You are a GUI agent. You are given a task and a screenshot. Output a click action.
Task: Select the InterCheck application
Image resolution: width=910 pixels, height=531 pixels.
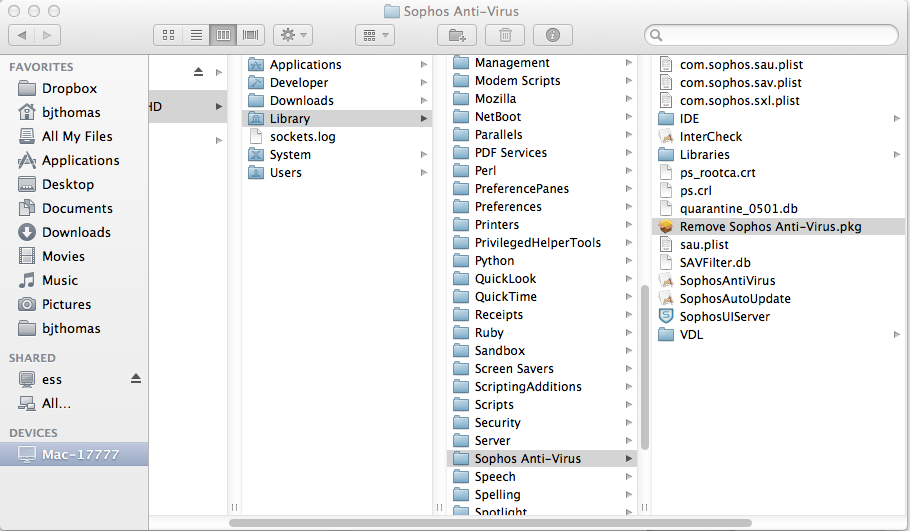coord(779,136)
